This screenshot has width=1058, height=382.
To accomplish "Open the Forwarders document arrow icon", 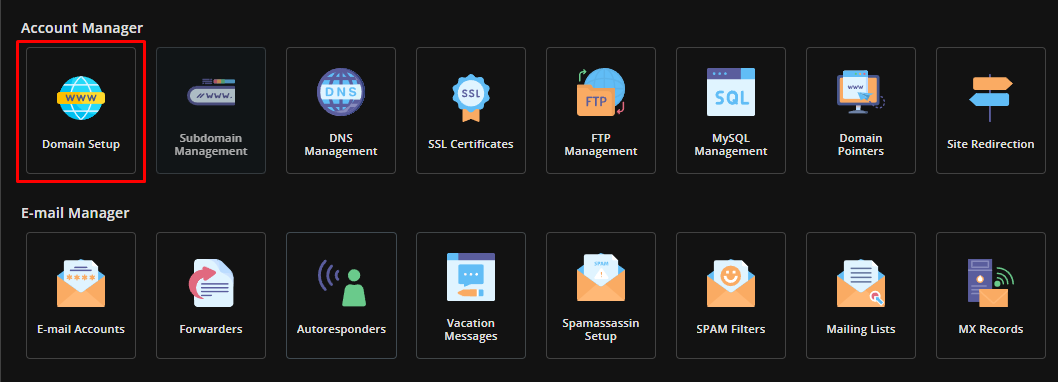I will [211, 283].
